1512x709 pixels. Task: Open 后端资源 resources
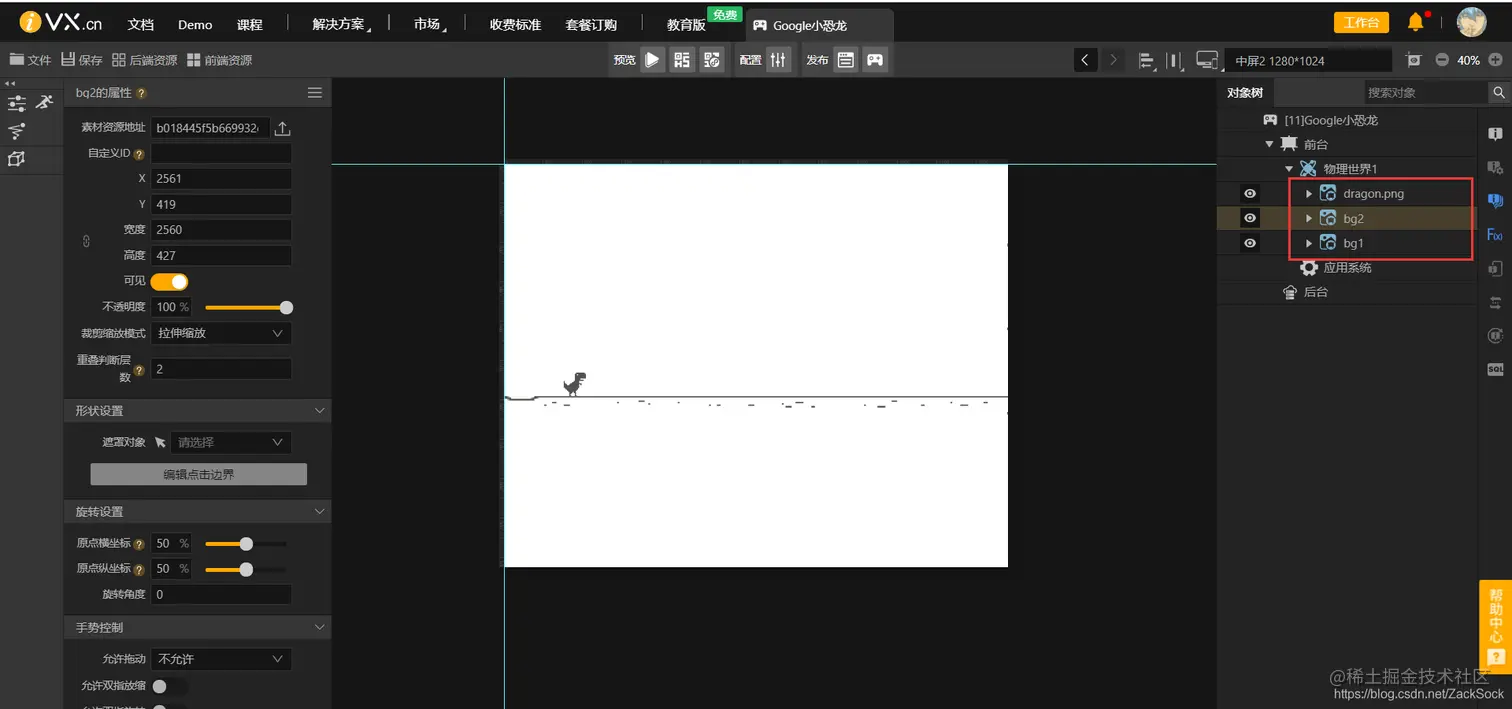click(x=145, y=60)
